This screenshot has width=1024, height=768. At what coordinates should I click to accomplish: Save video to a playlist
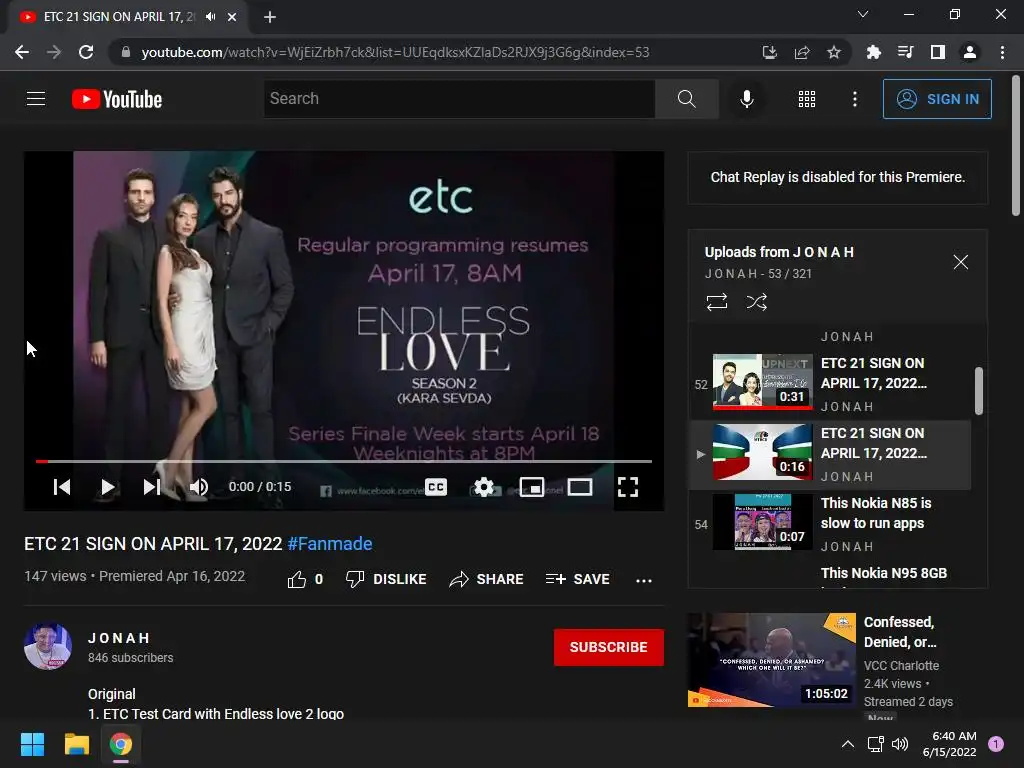point(577,579)
